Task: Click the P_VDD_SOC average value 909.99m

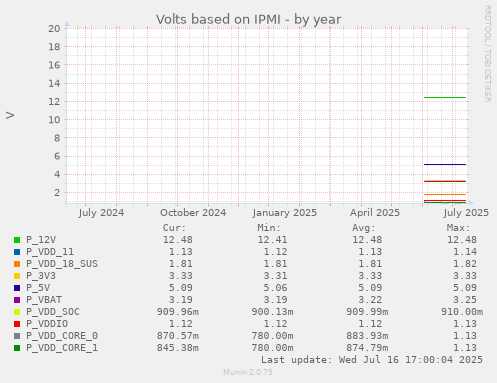Action: tap(367, 312)
